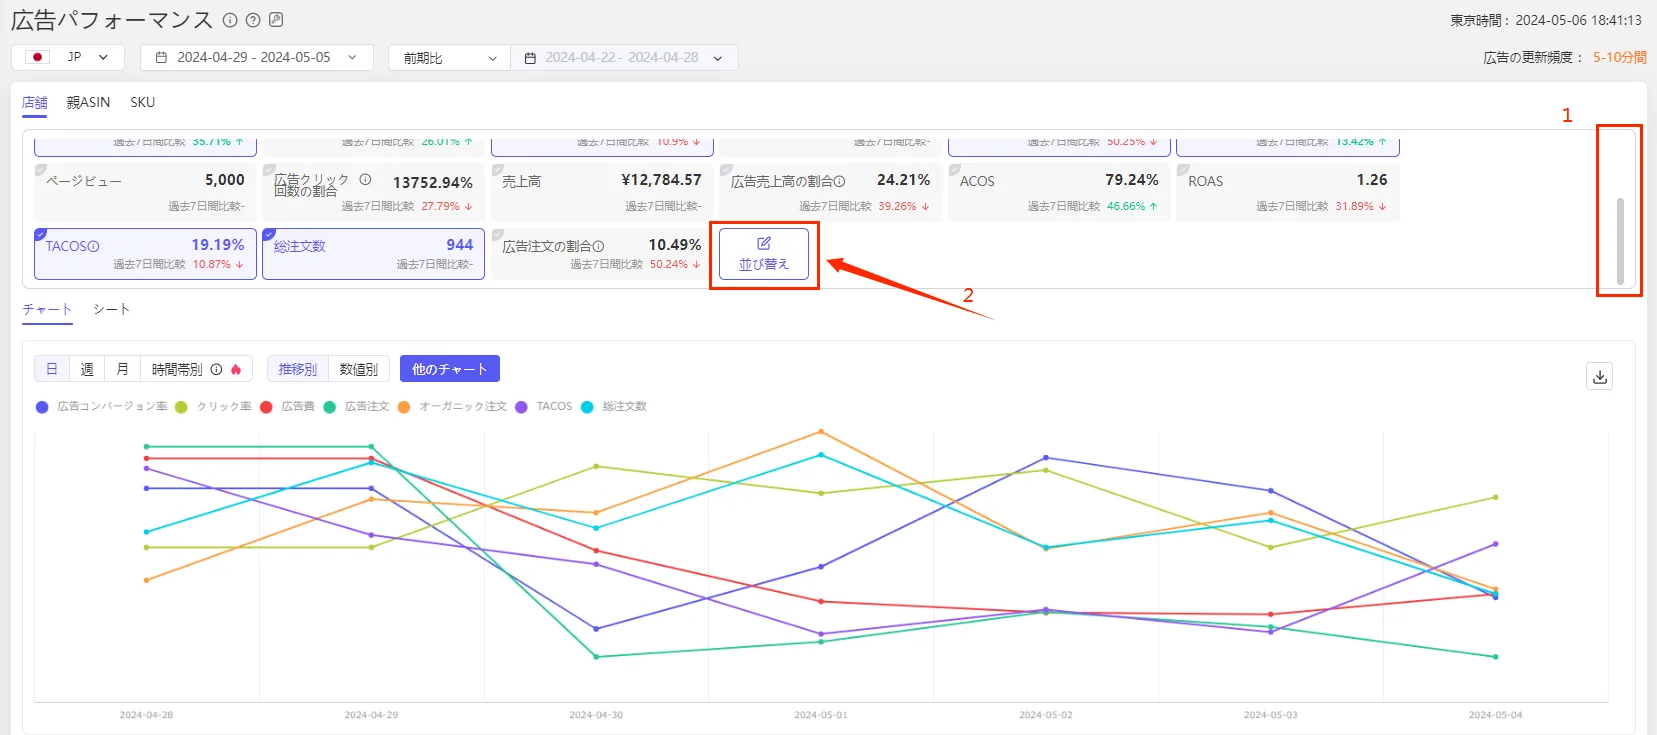Toggle the 広告クリック回数の割合 card checkbox

(269, 170)
